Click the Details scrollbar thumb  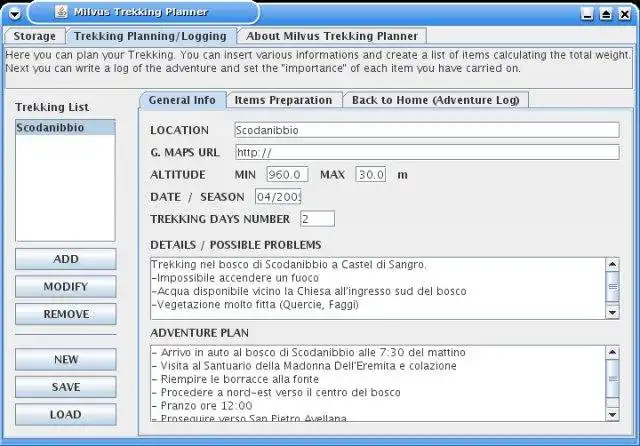tap(613, 286)
